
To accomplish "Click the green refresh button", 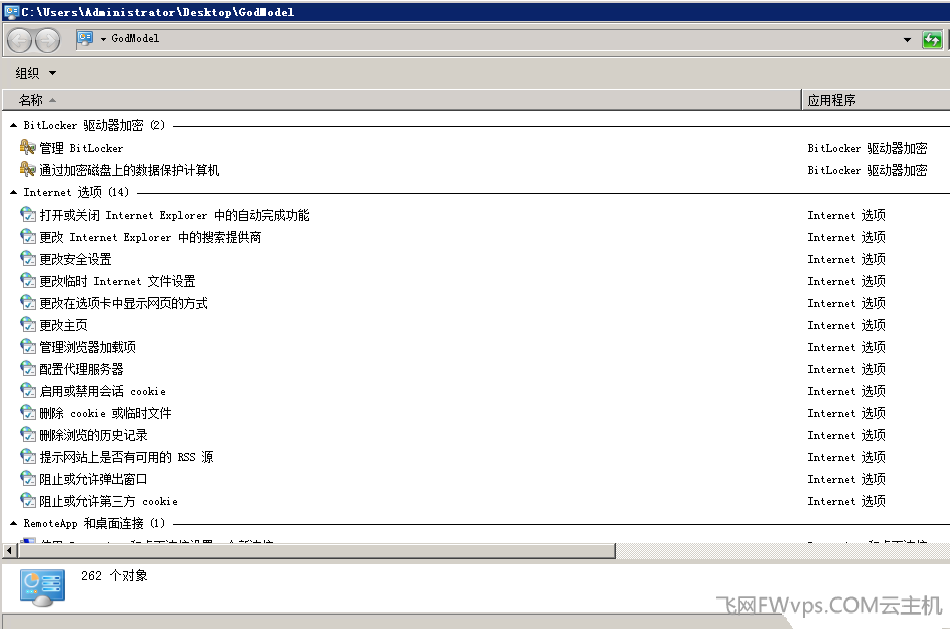I will click(x=932, y=40).
